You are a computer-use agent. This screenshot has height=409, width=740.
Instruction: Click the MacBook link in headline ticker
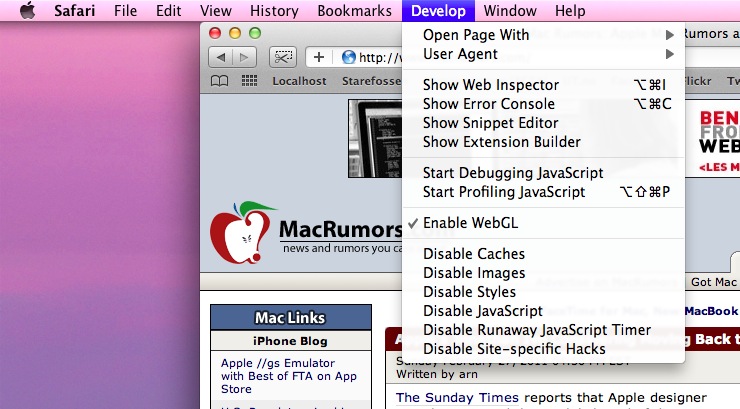click(711, 311)
